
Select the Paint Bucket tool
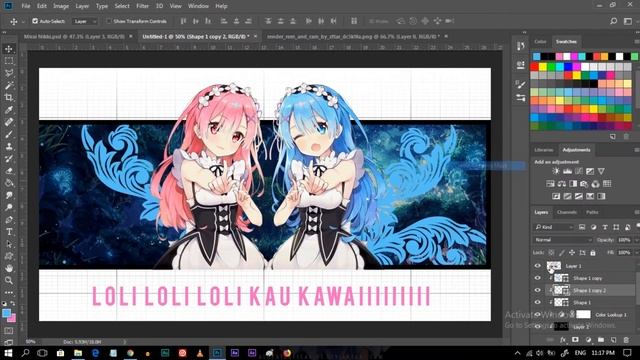tap(9, 183)
